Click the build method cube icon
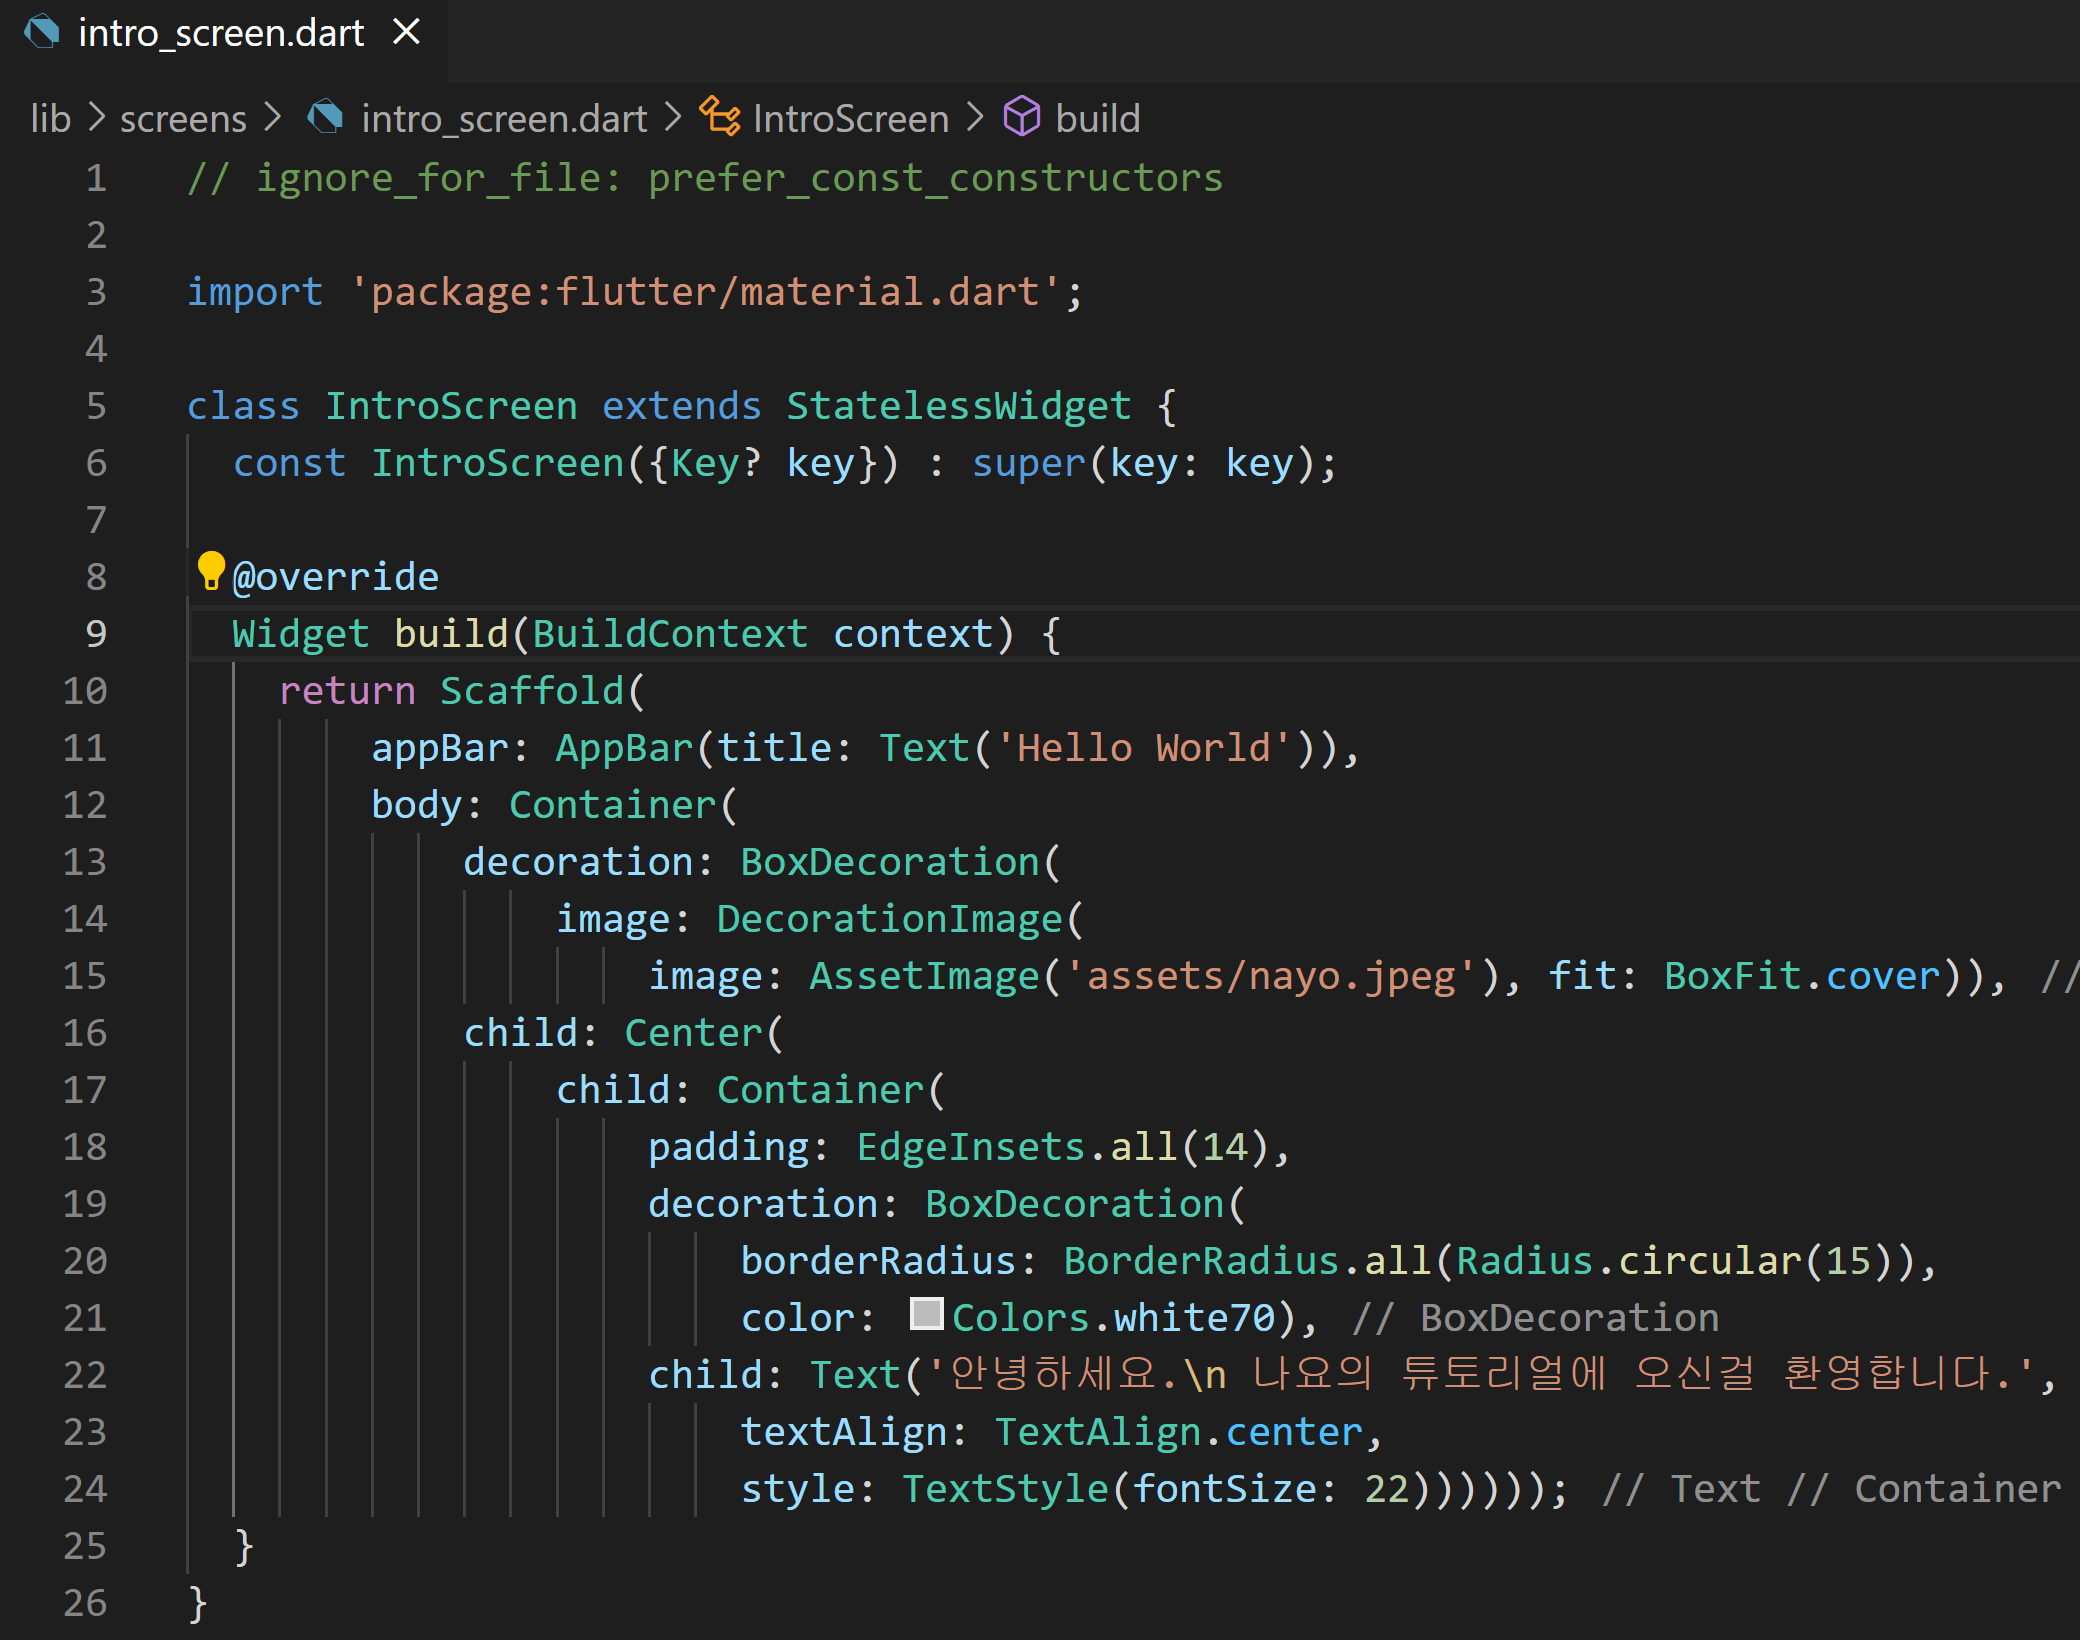 (x=1021, y=117)
